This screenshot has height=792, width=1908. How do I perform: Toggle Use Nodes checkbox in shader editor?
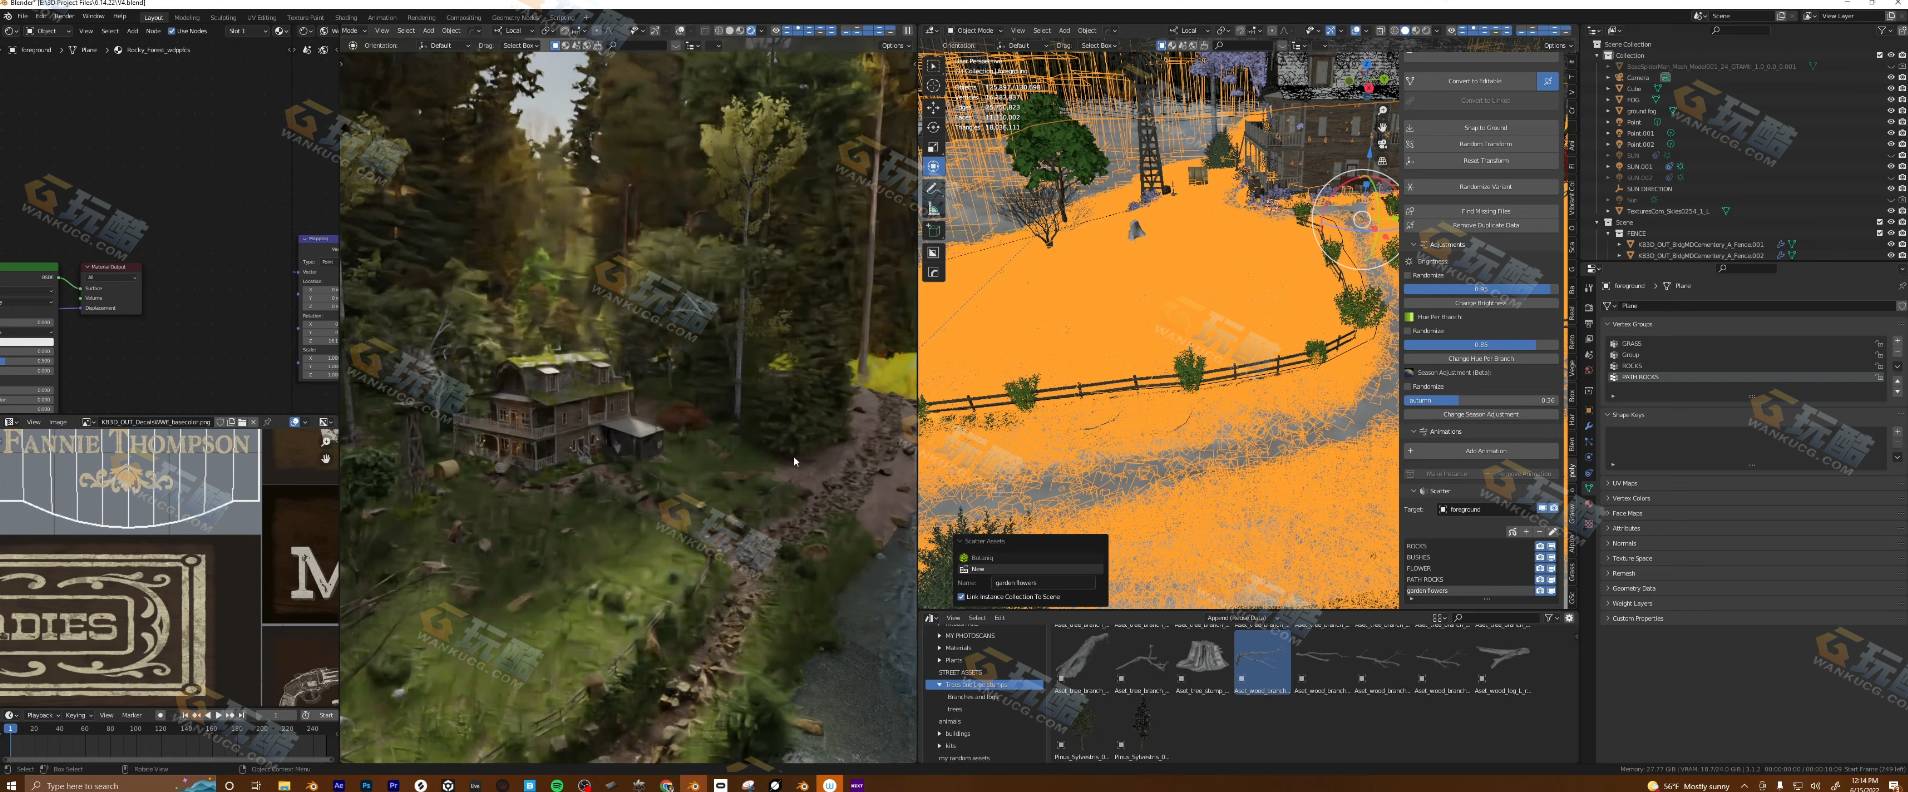pyautogui.click(x=172, y=31)
